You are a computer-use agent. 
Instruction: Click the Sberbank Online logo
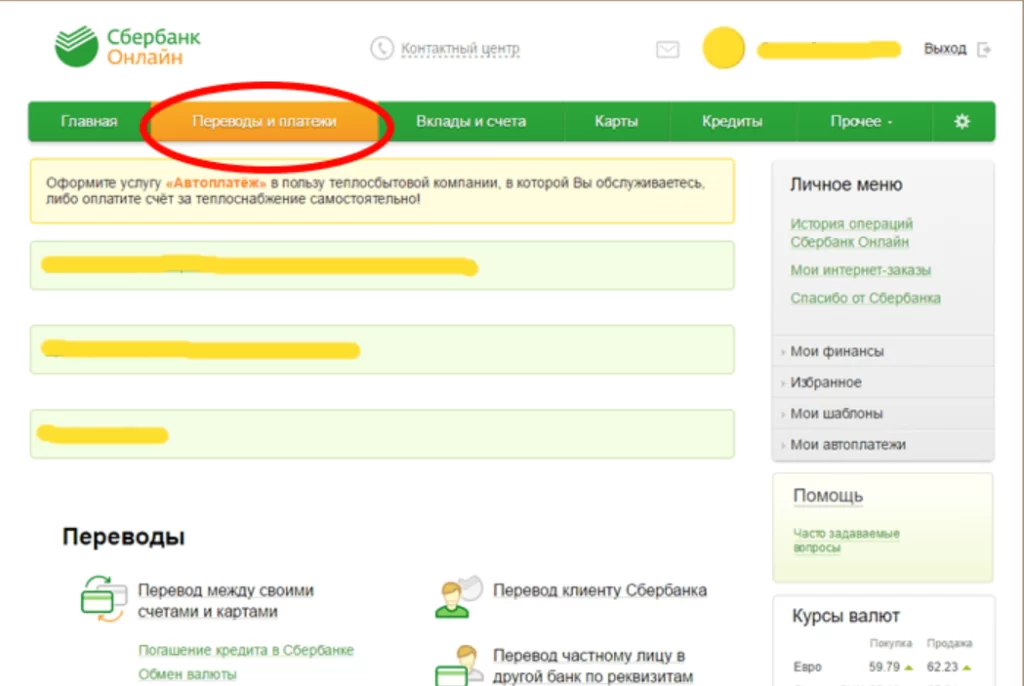pyautogui.click(x=128, y=47)
